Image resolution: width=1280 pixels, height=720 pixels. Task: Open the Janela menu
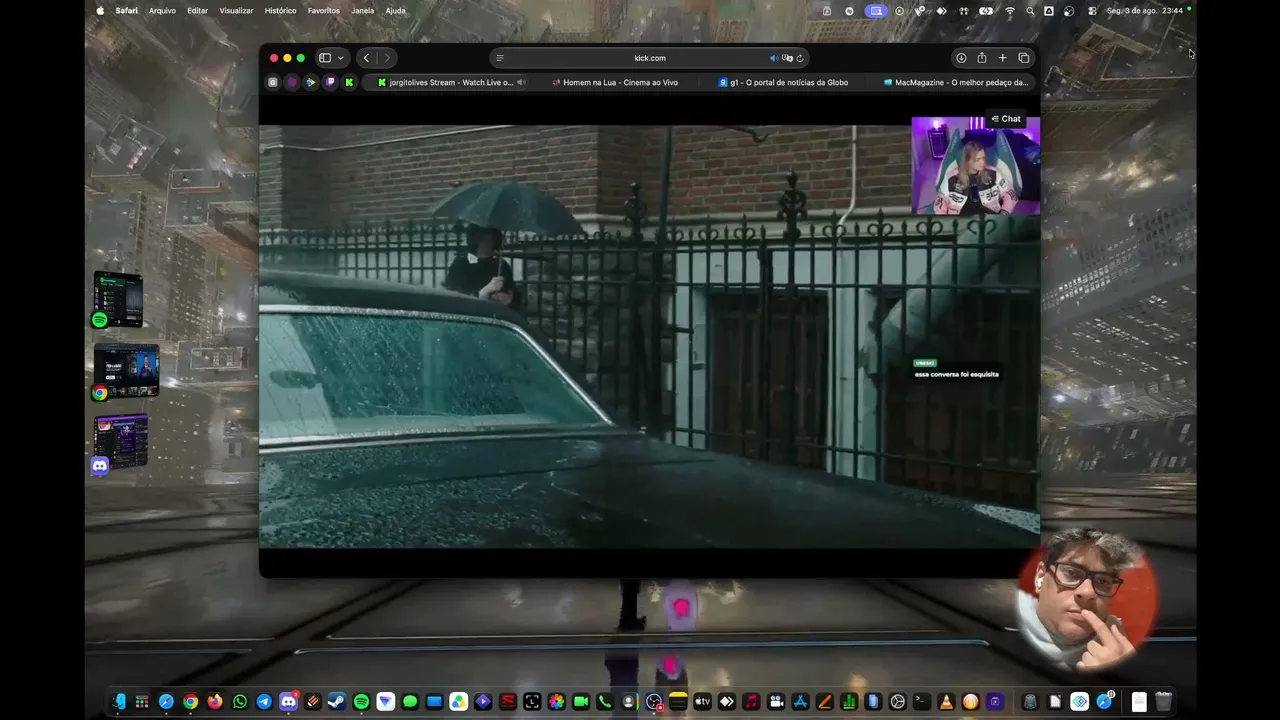pos(363,11)
